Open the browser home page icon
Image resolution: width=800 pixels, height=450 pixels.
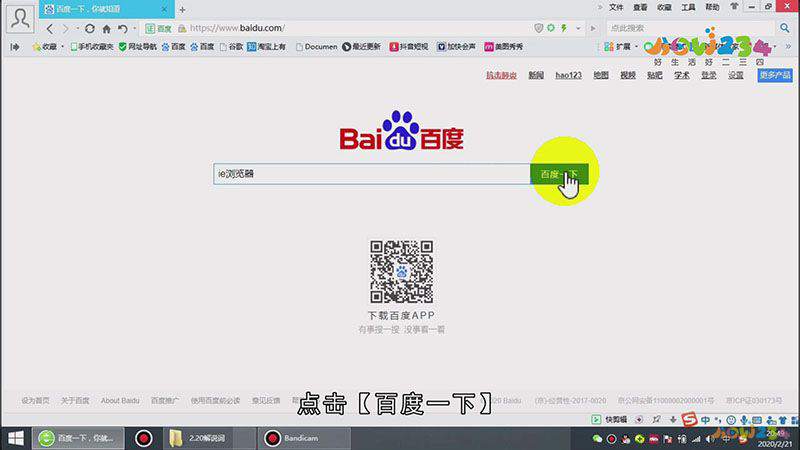106,29
